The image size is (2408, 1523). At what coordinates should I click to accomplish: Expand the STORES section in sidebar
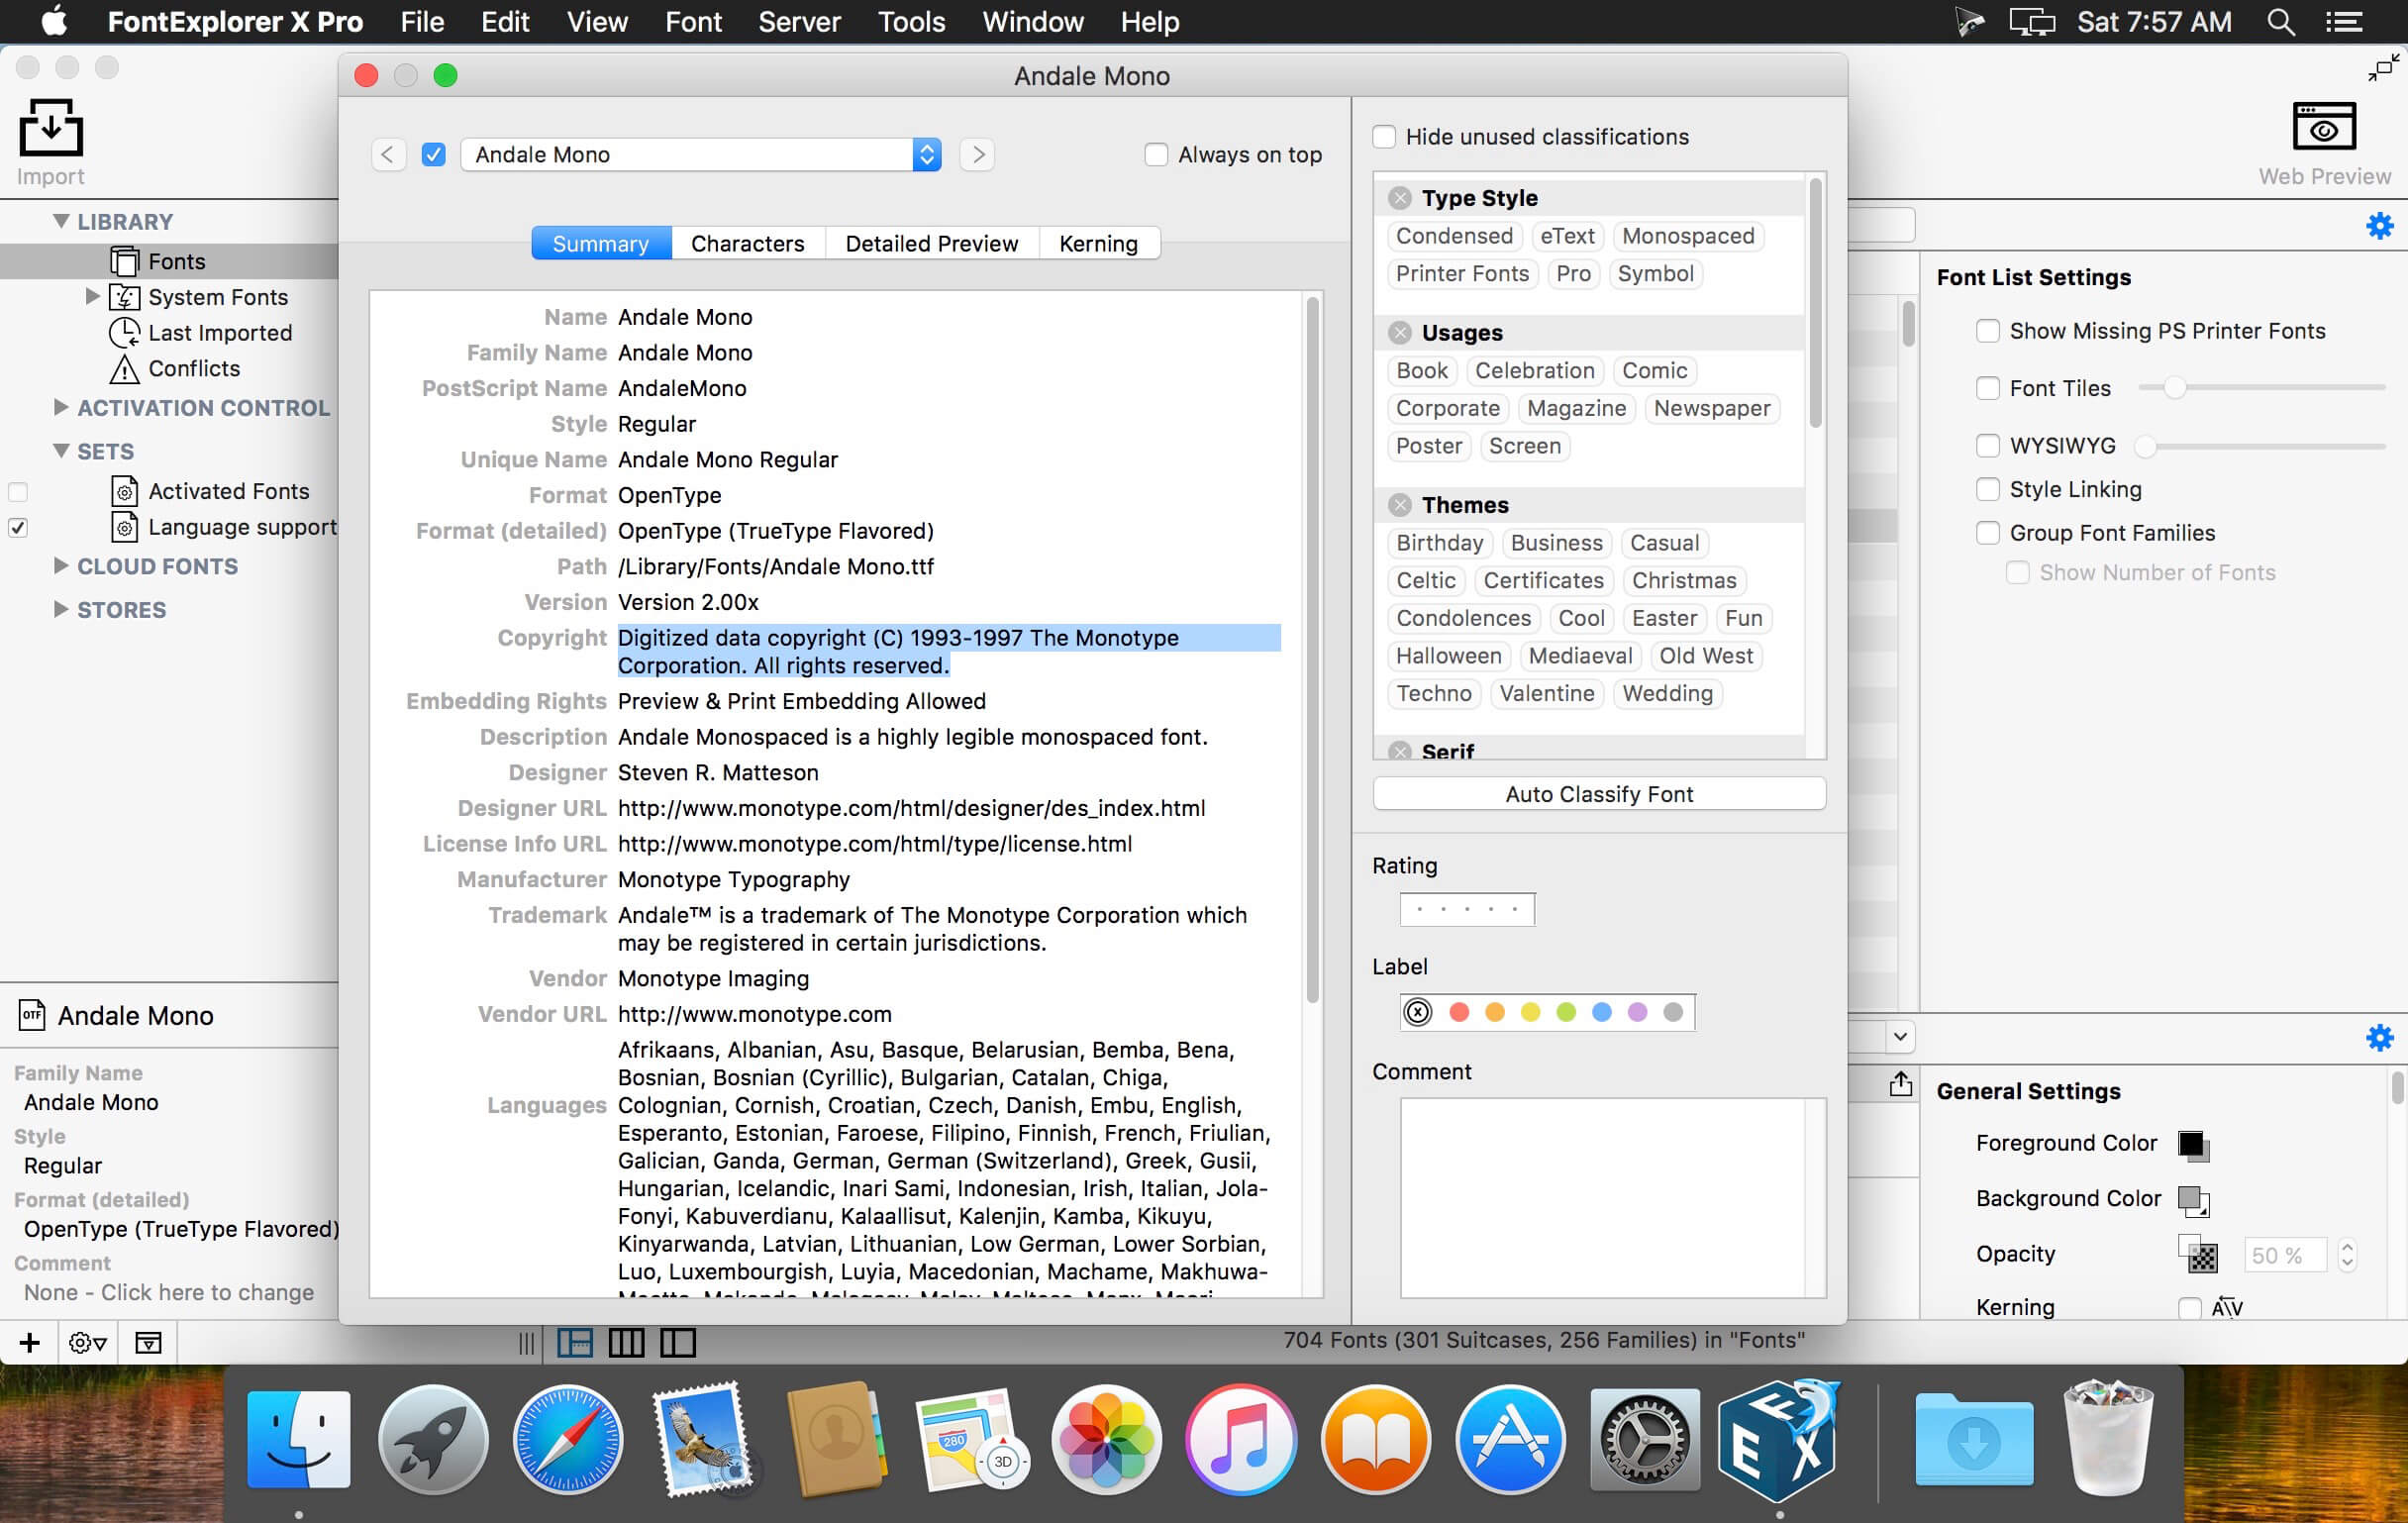pos(57,607)
